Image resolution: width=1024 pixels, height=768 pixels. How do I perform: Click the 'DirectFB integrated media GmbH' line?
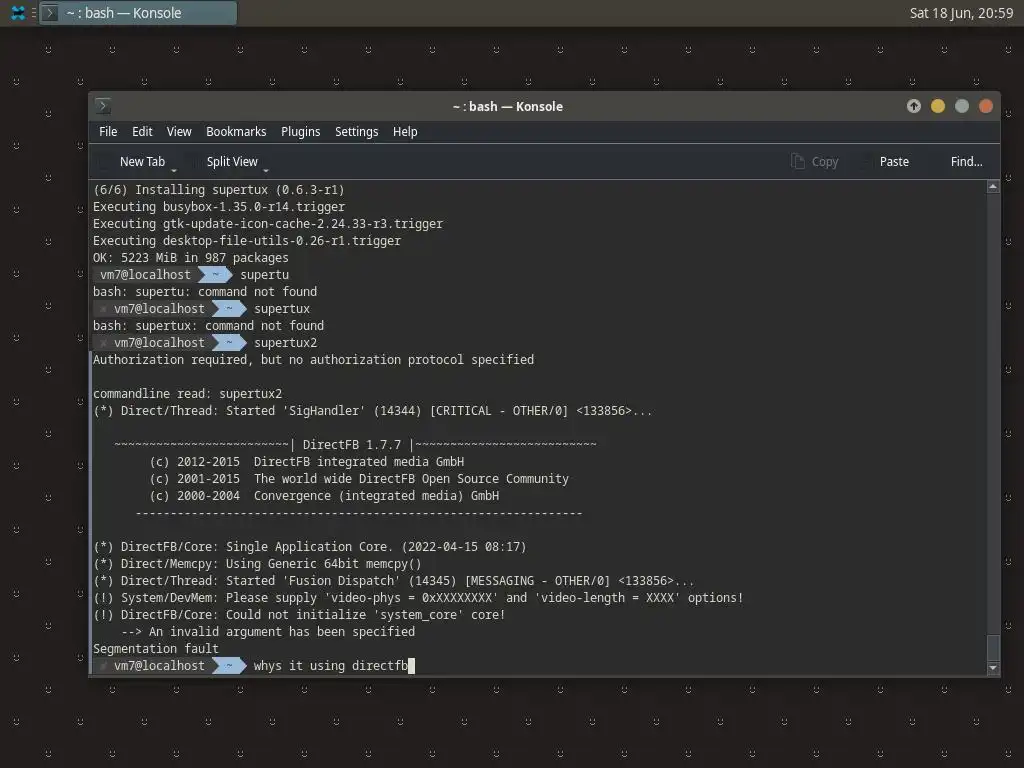[307, 462]
